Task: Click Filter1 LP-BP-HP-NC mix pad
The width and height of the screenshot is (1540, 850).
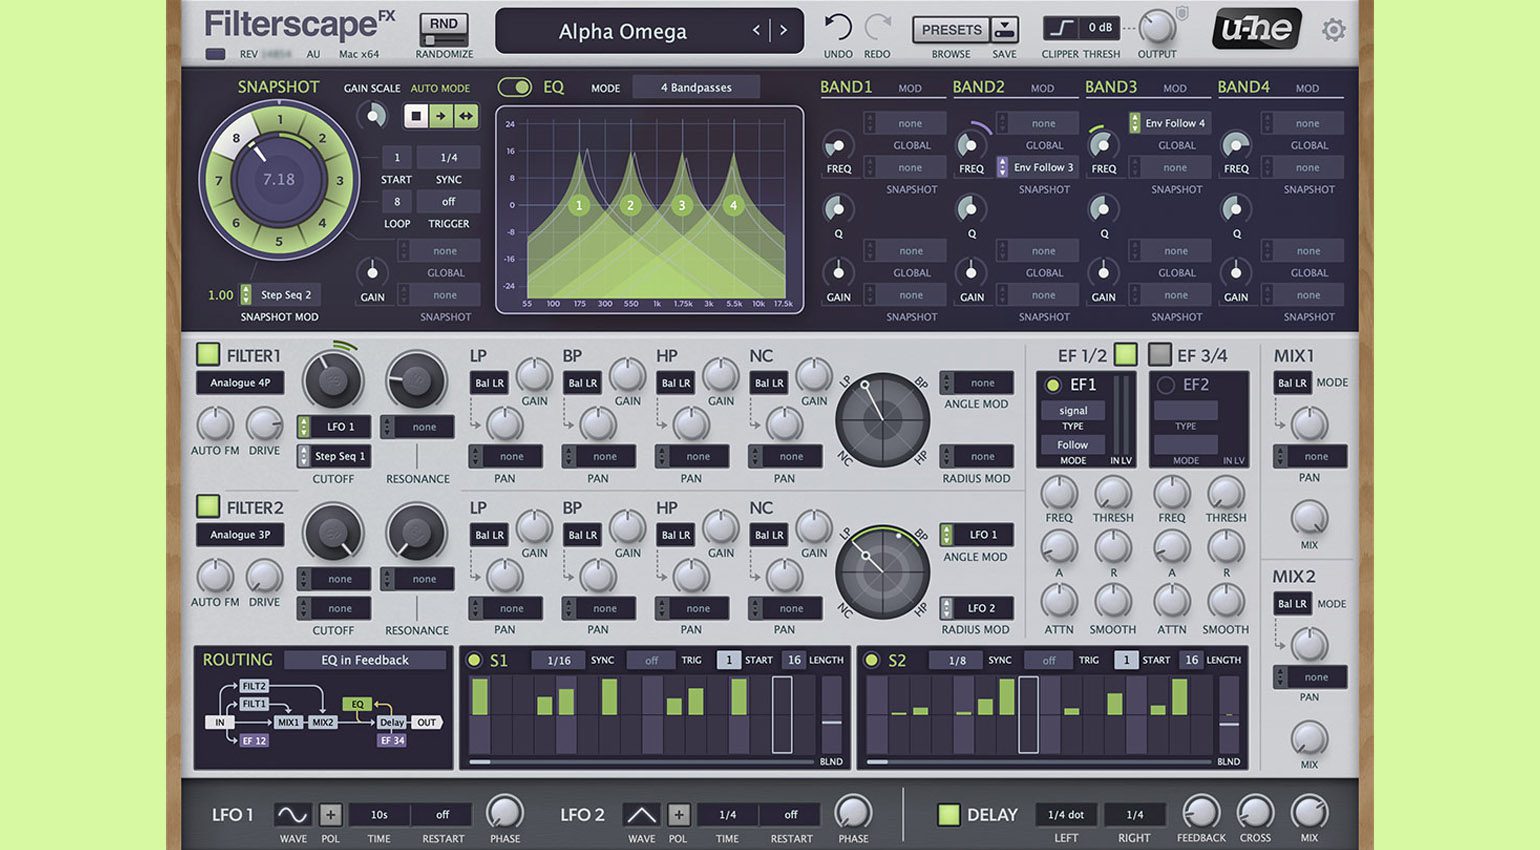Action: 882,420
